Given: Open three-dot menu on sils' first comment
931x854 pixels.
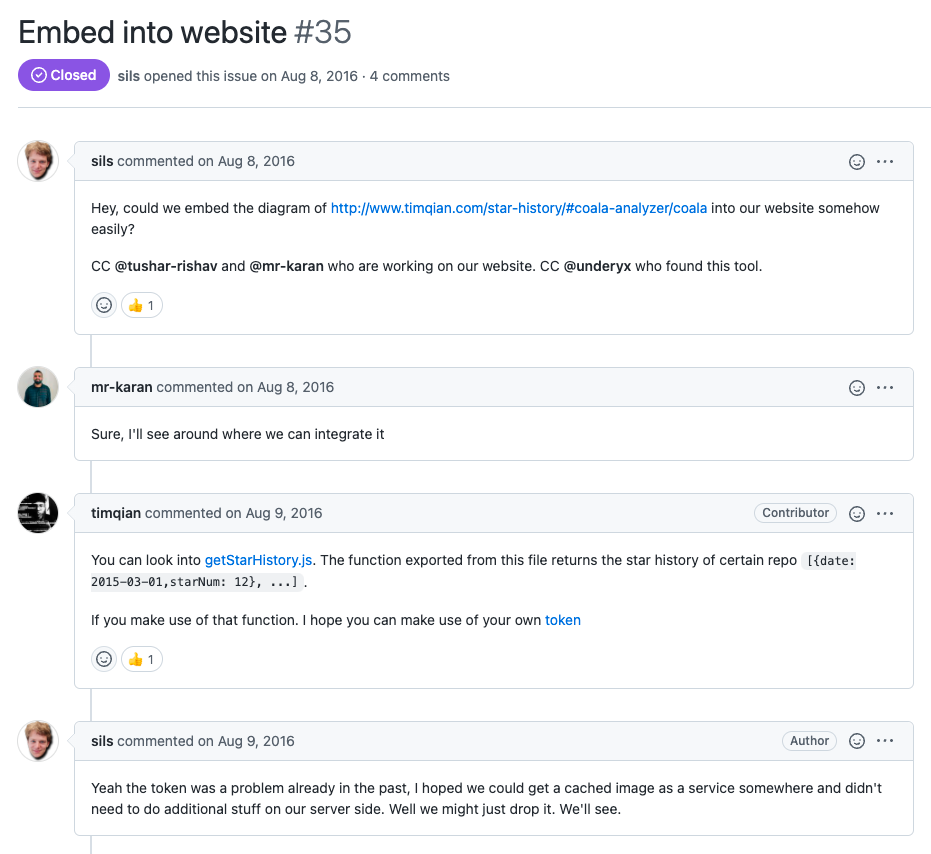Looking at the screenshot, I should click(x=885, y=162).
